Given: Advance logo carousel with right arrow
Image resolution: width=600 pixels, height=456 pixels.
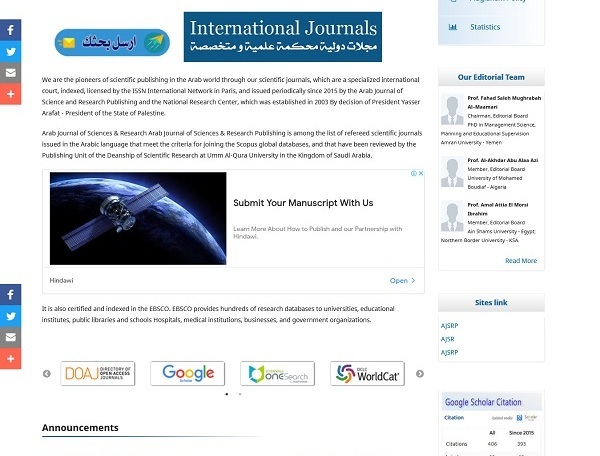Looking at the screenshot, I should pos(419,374).
